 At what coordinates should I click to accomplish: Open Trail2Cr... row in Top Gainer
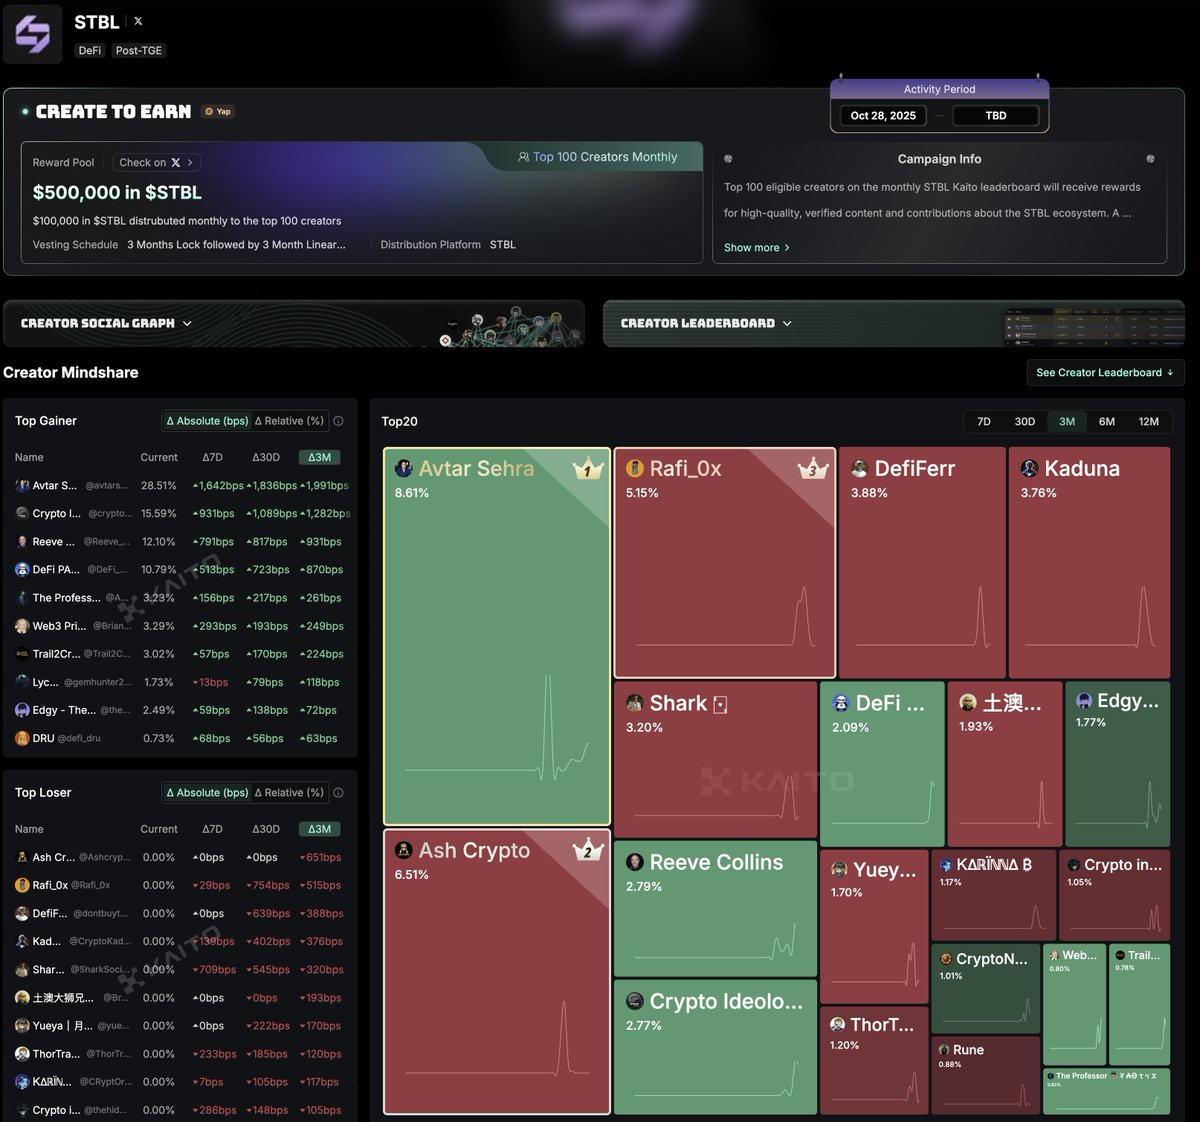point(181,654)
